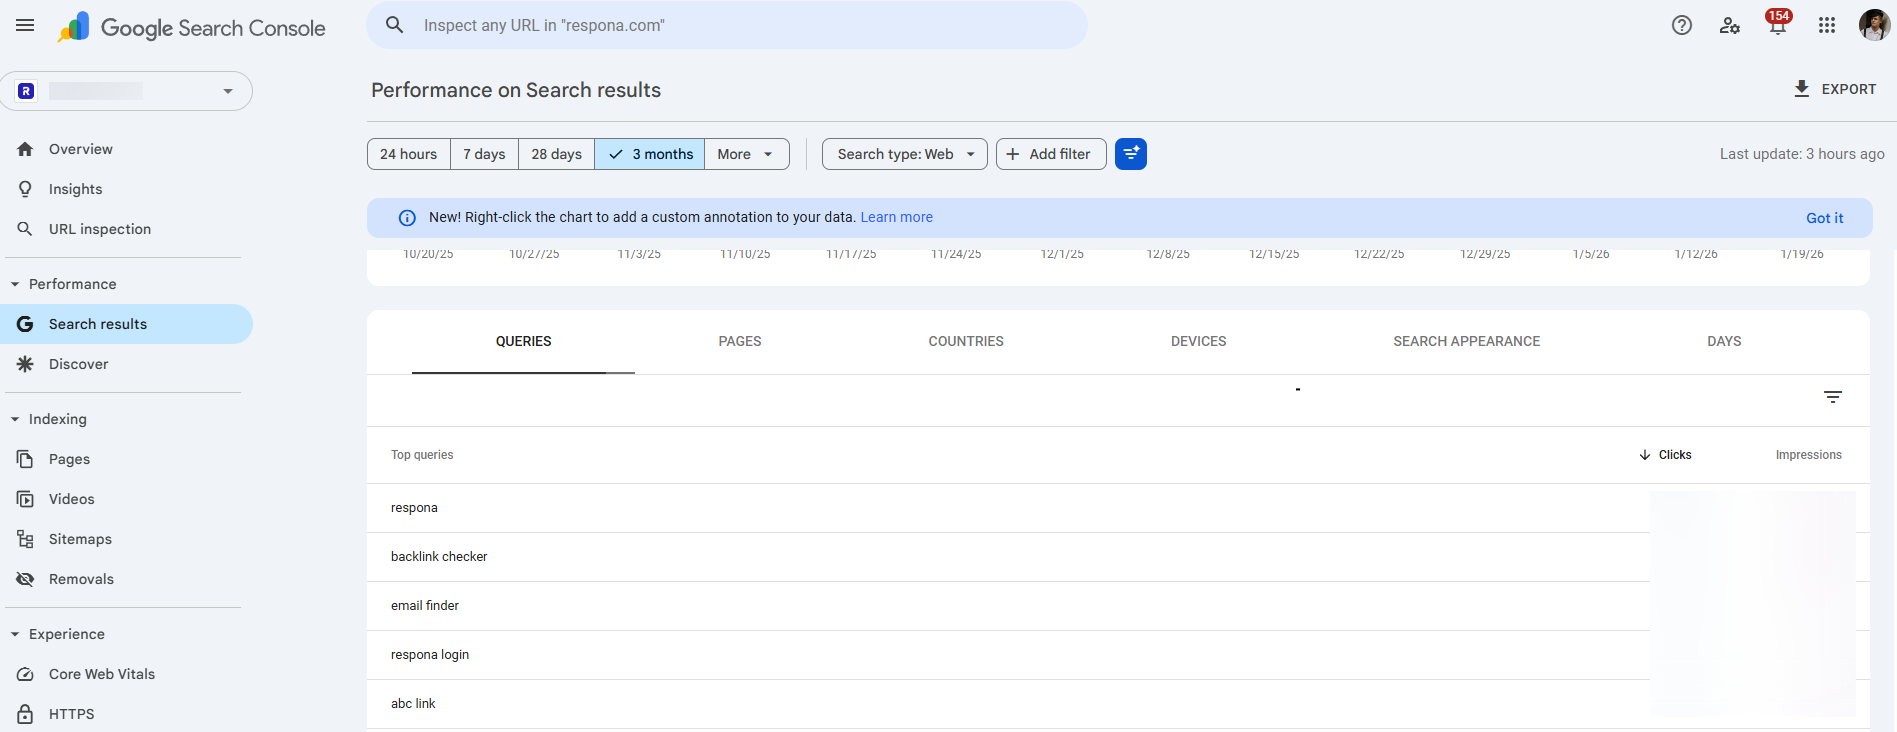Focus the Inspect any URL search field
The image size is (1897, 732).
click(x=727, y=25)
